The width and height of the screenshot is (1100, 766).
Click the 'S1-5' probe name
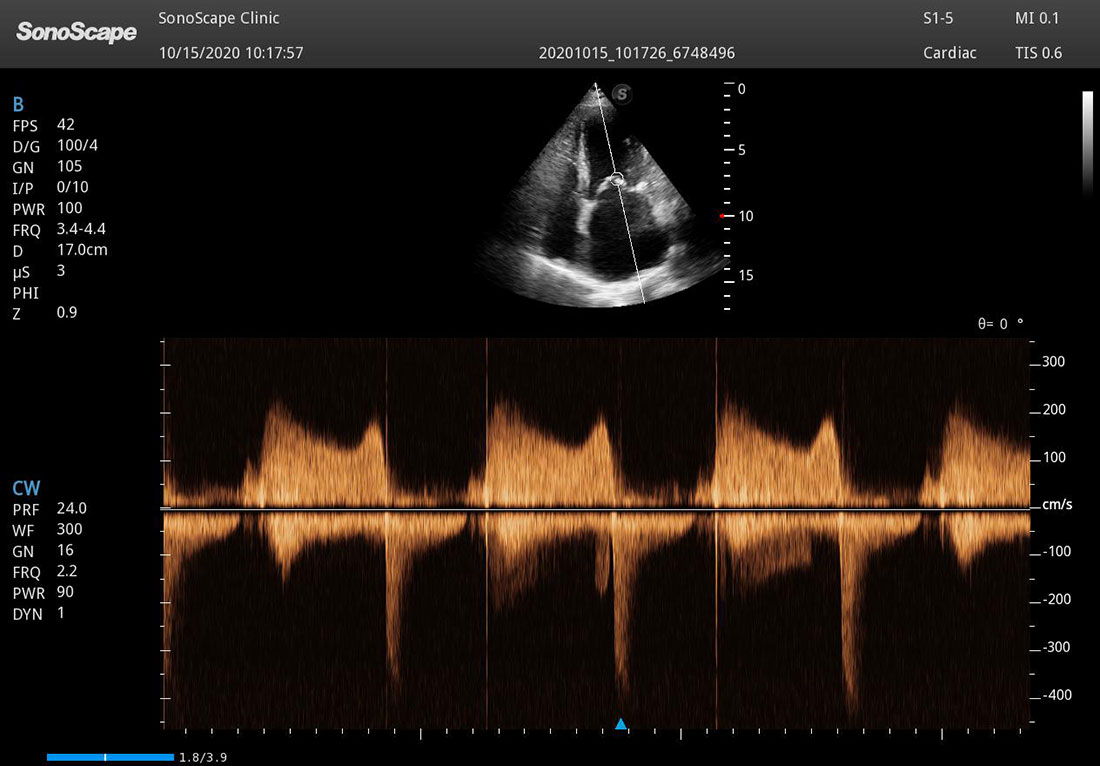click(938, 18)
